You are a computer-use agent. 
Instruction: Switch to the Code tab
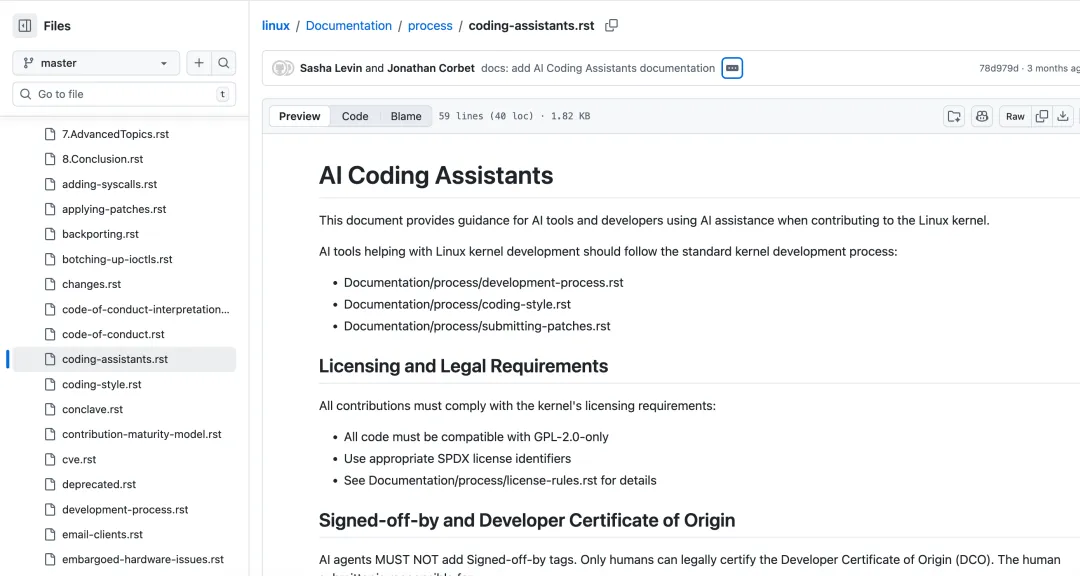point(355,116)
